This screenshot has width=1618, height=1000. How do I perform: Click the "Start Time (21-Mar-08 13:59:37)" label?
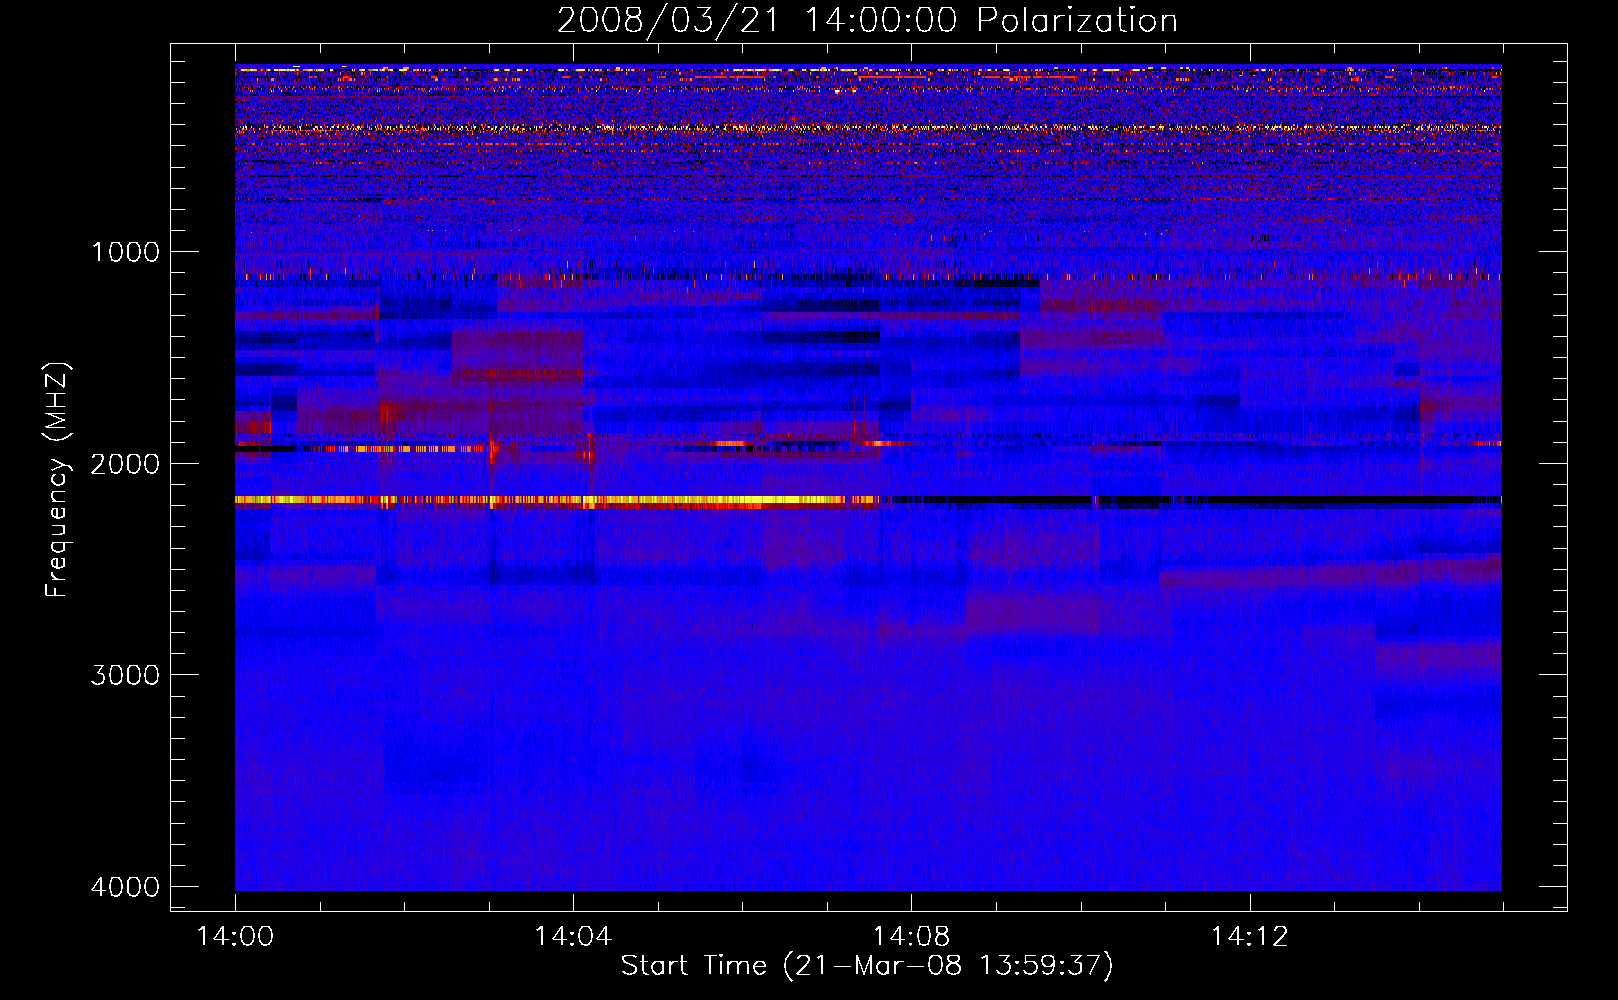pos(867,966)
